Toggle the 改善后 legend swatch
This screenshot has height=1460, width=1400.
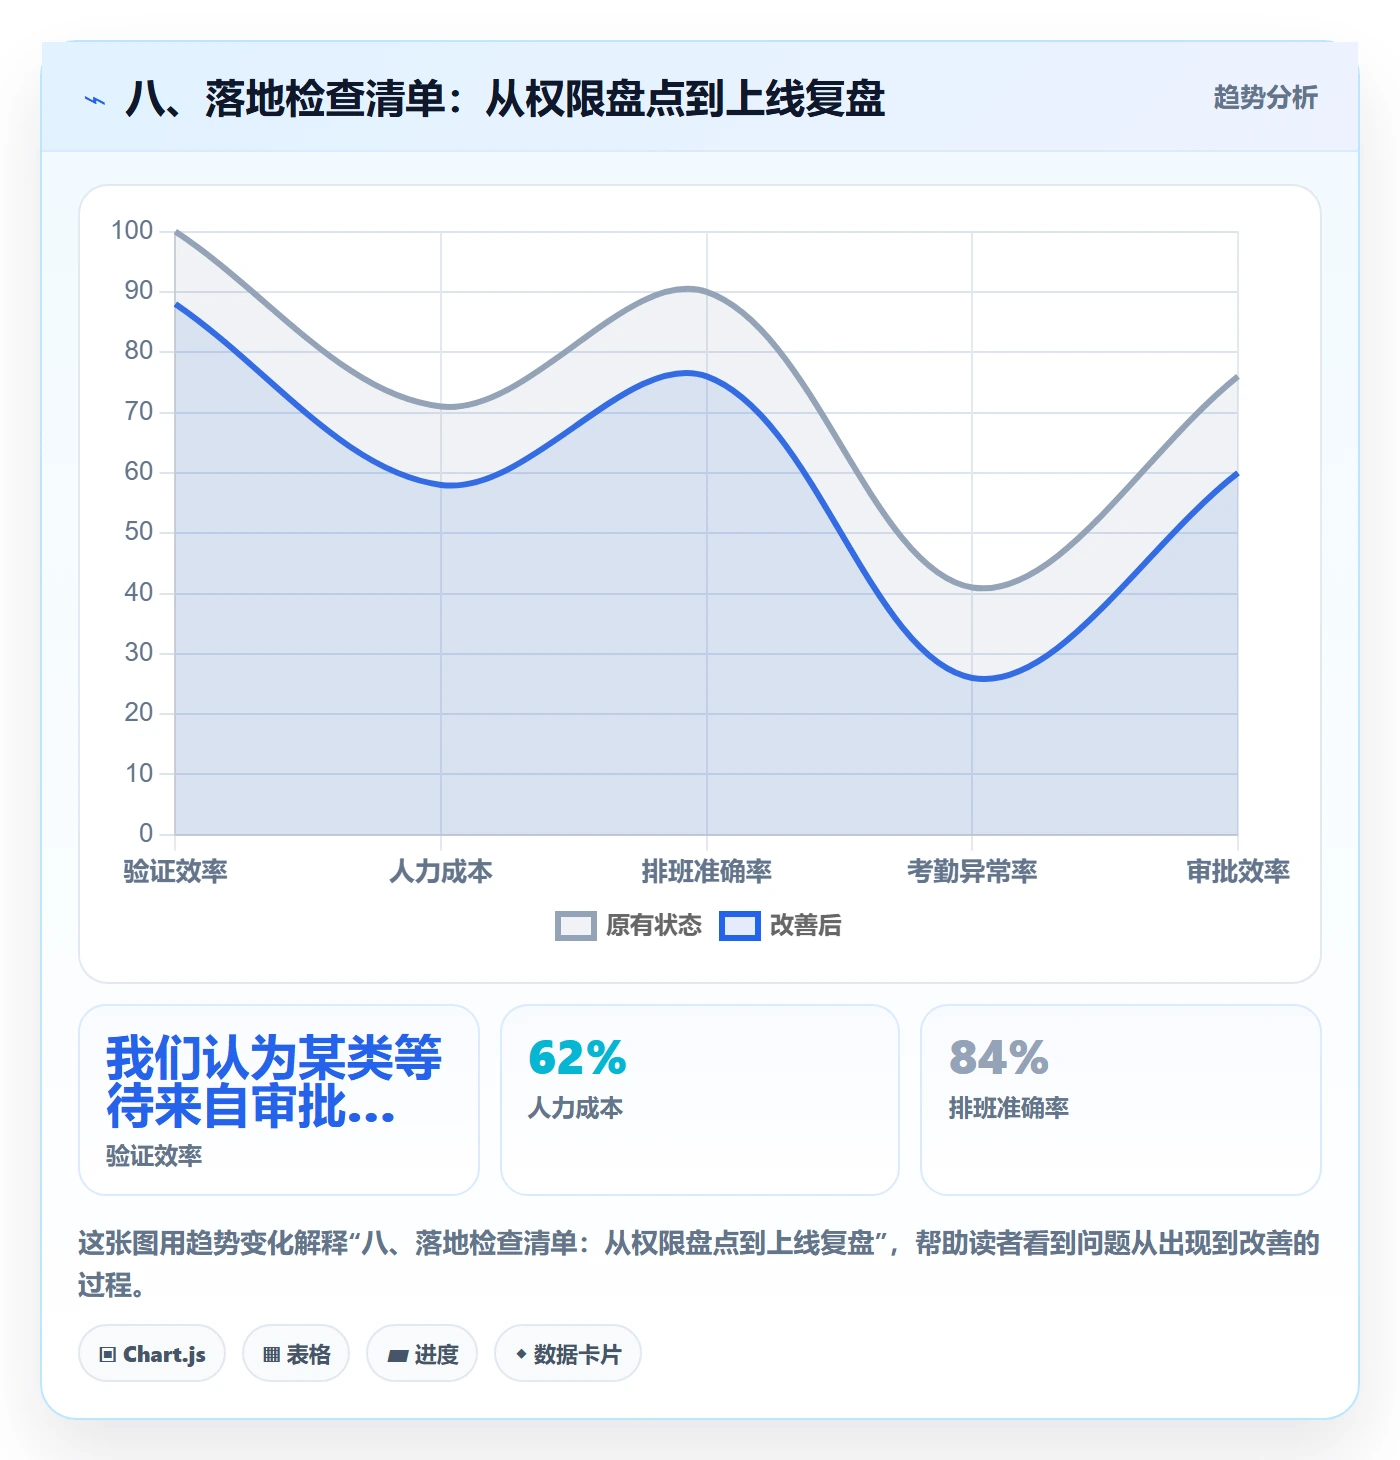click(x=740, y=926)
